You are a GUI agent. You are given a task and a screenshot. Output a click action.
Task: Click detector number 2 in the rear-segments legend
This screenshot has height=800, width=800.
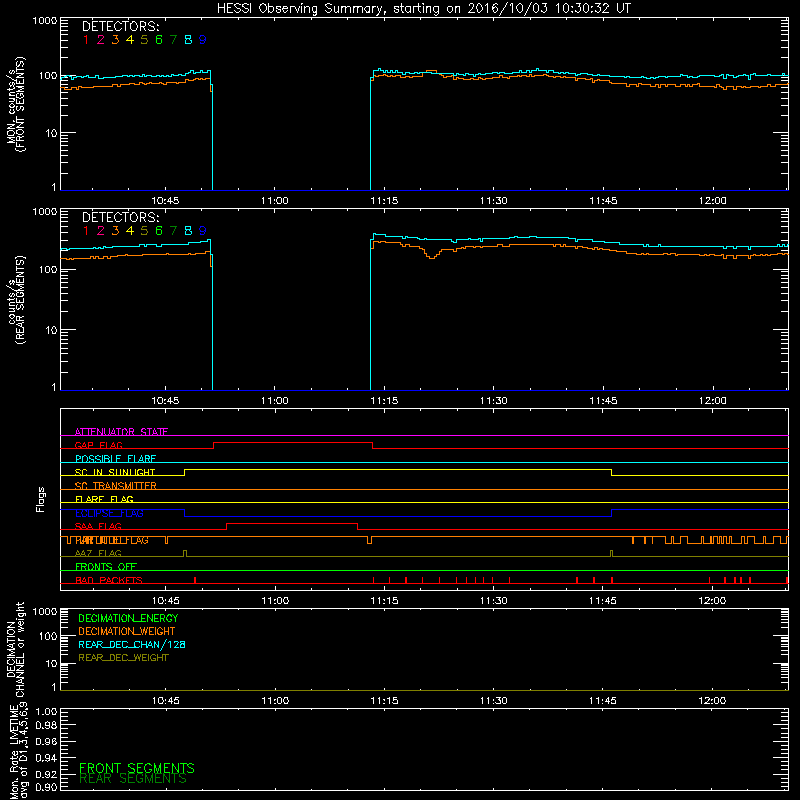(x=101, y=231)
